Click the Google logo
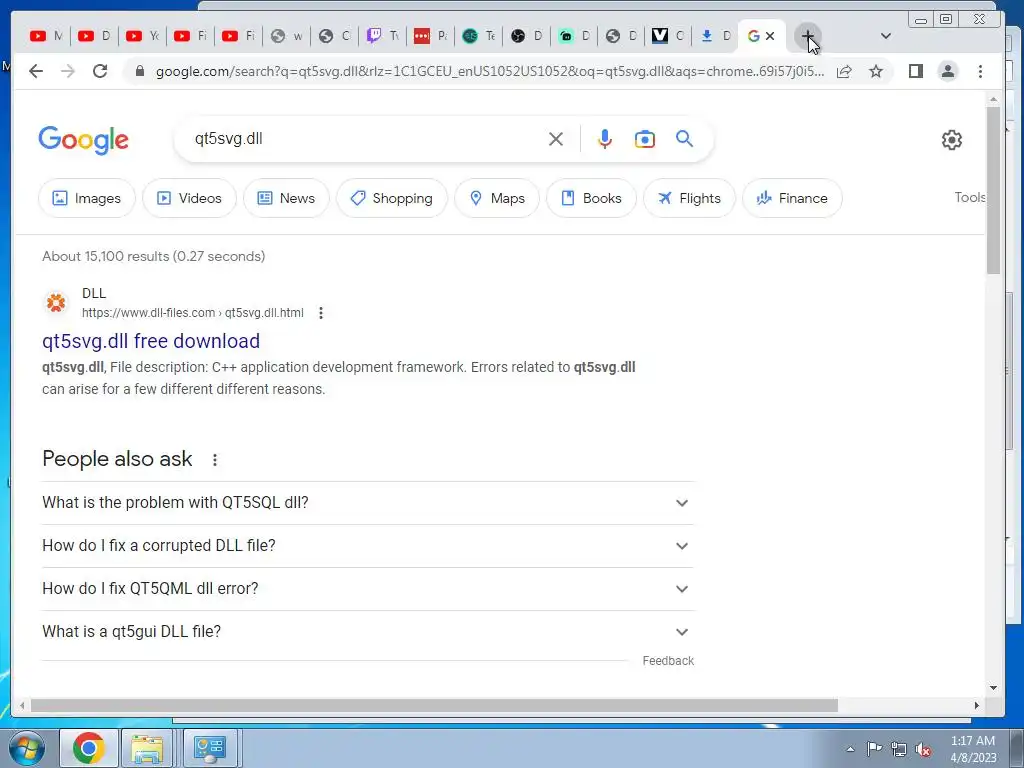Image resolution: width=1024 pixels, height=768 pixels. [84, 140]
